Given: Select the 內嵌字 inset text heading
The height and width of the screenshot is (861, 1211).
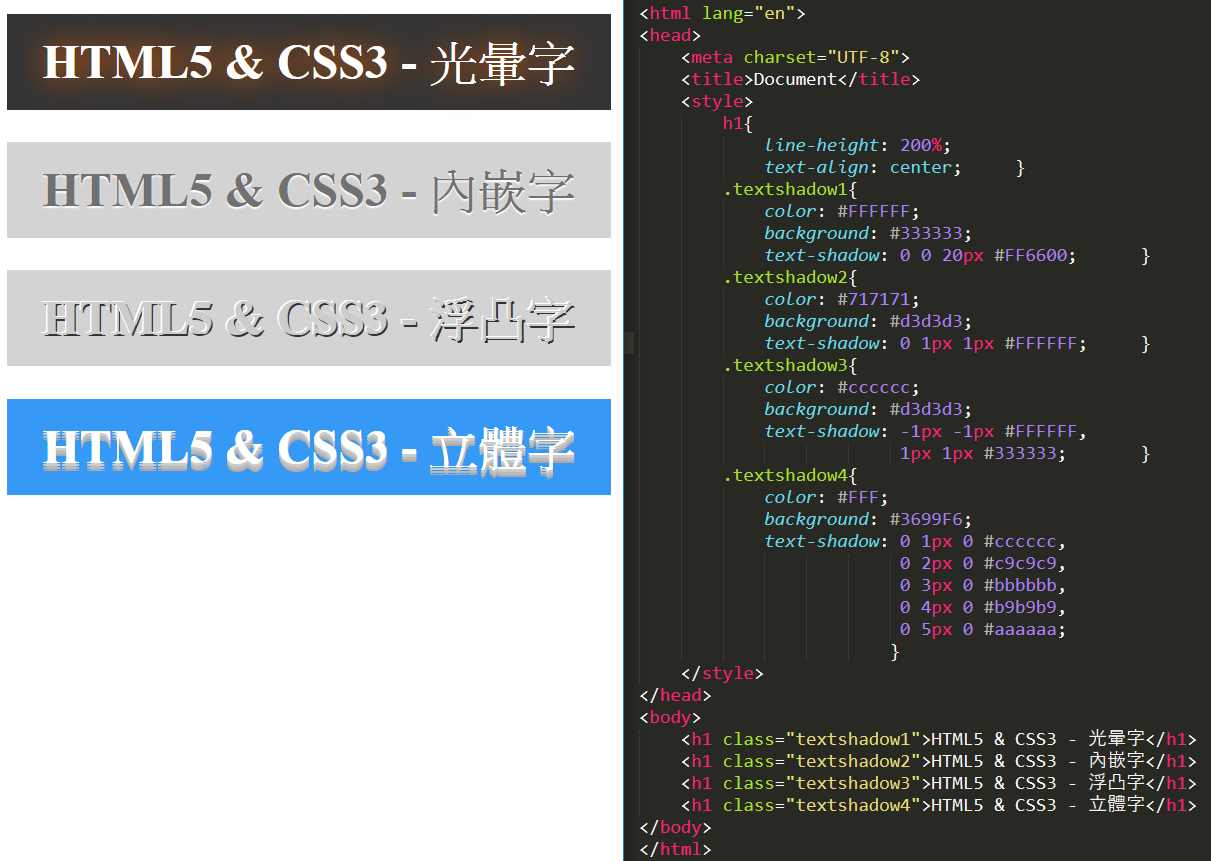Looking at the screenshot, I should [x=308, y=191].
